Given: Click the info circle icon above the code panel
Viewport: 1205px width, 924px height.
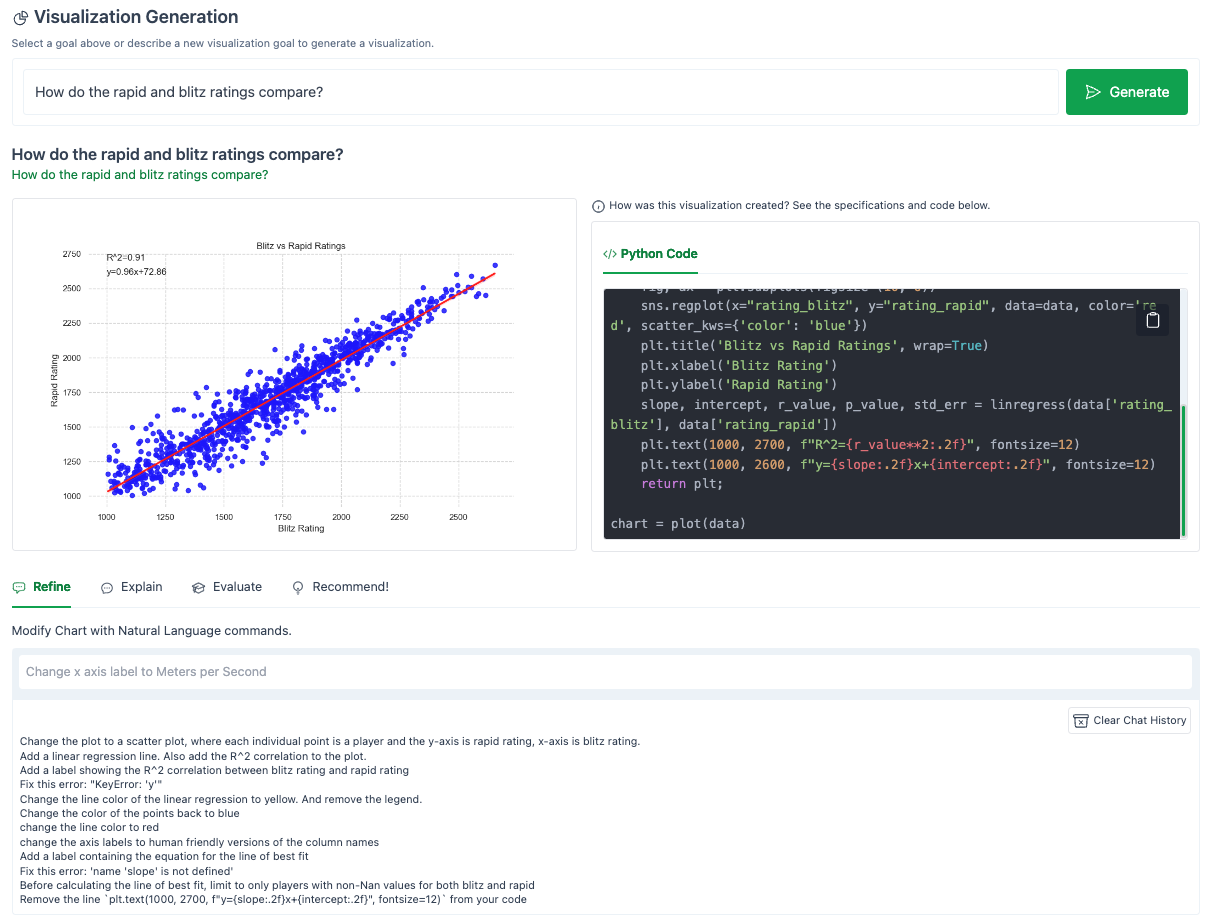Looking at the screenshot, I should 597,206.
